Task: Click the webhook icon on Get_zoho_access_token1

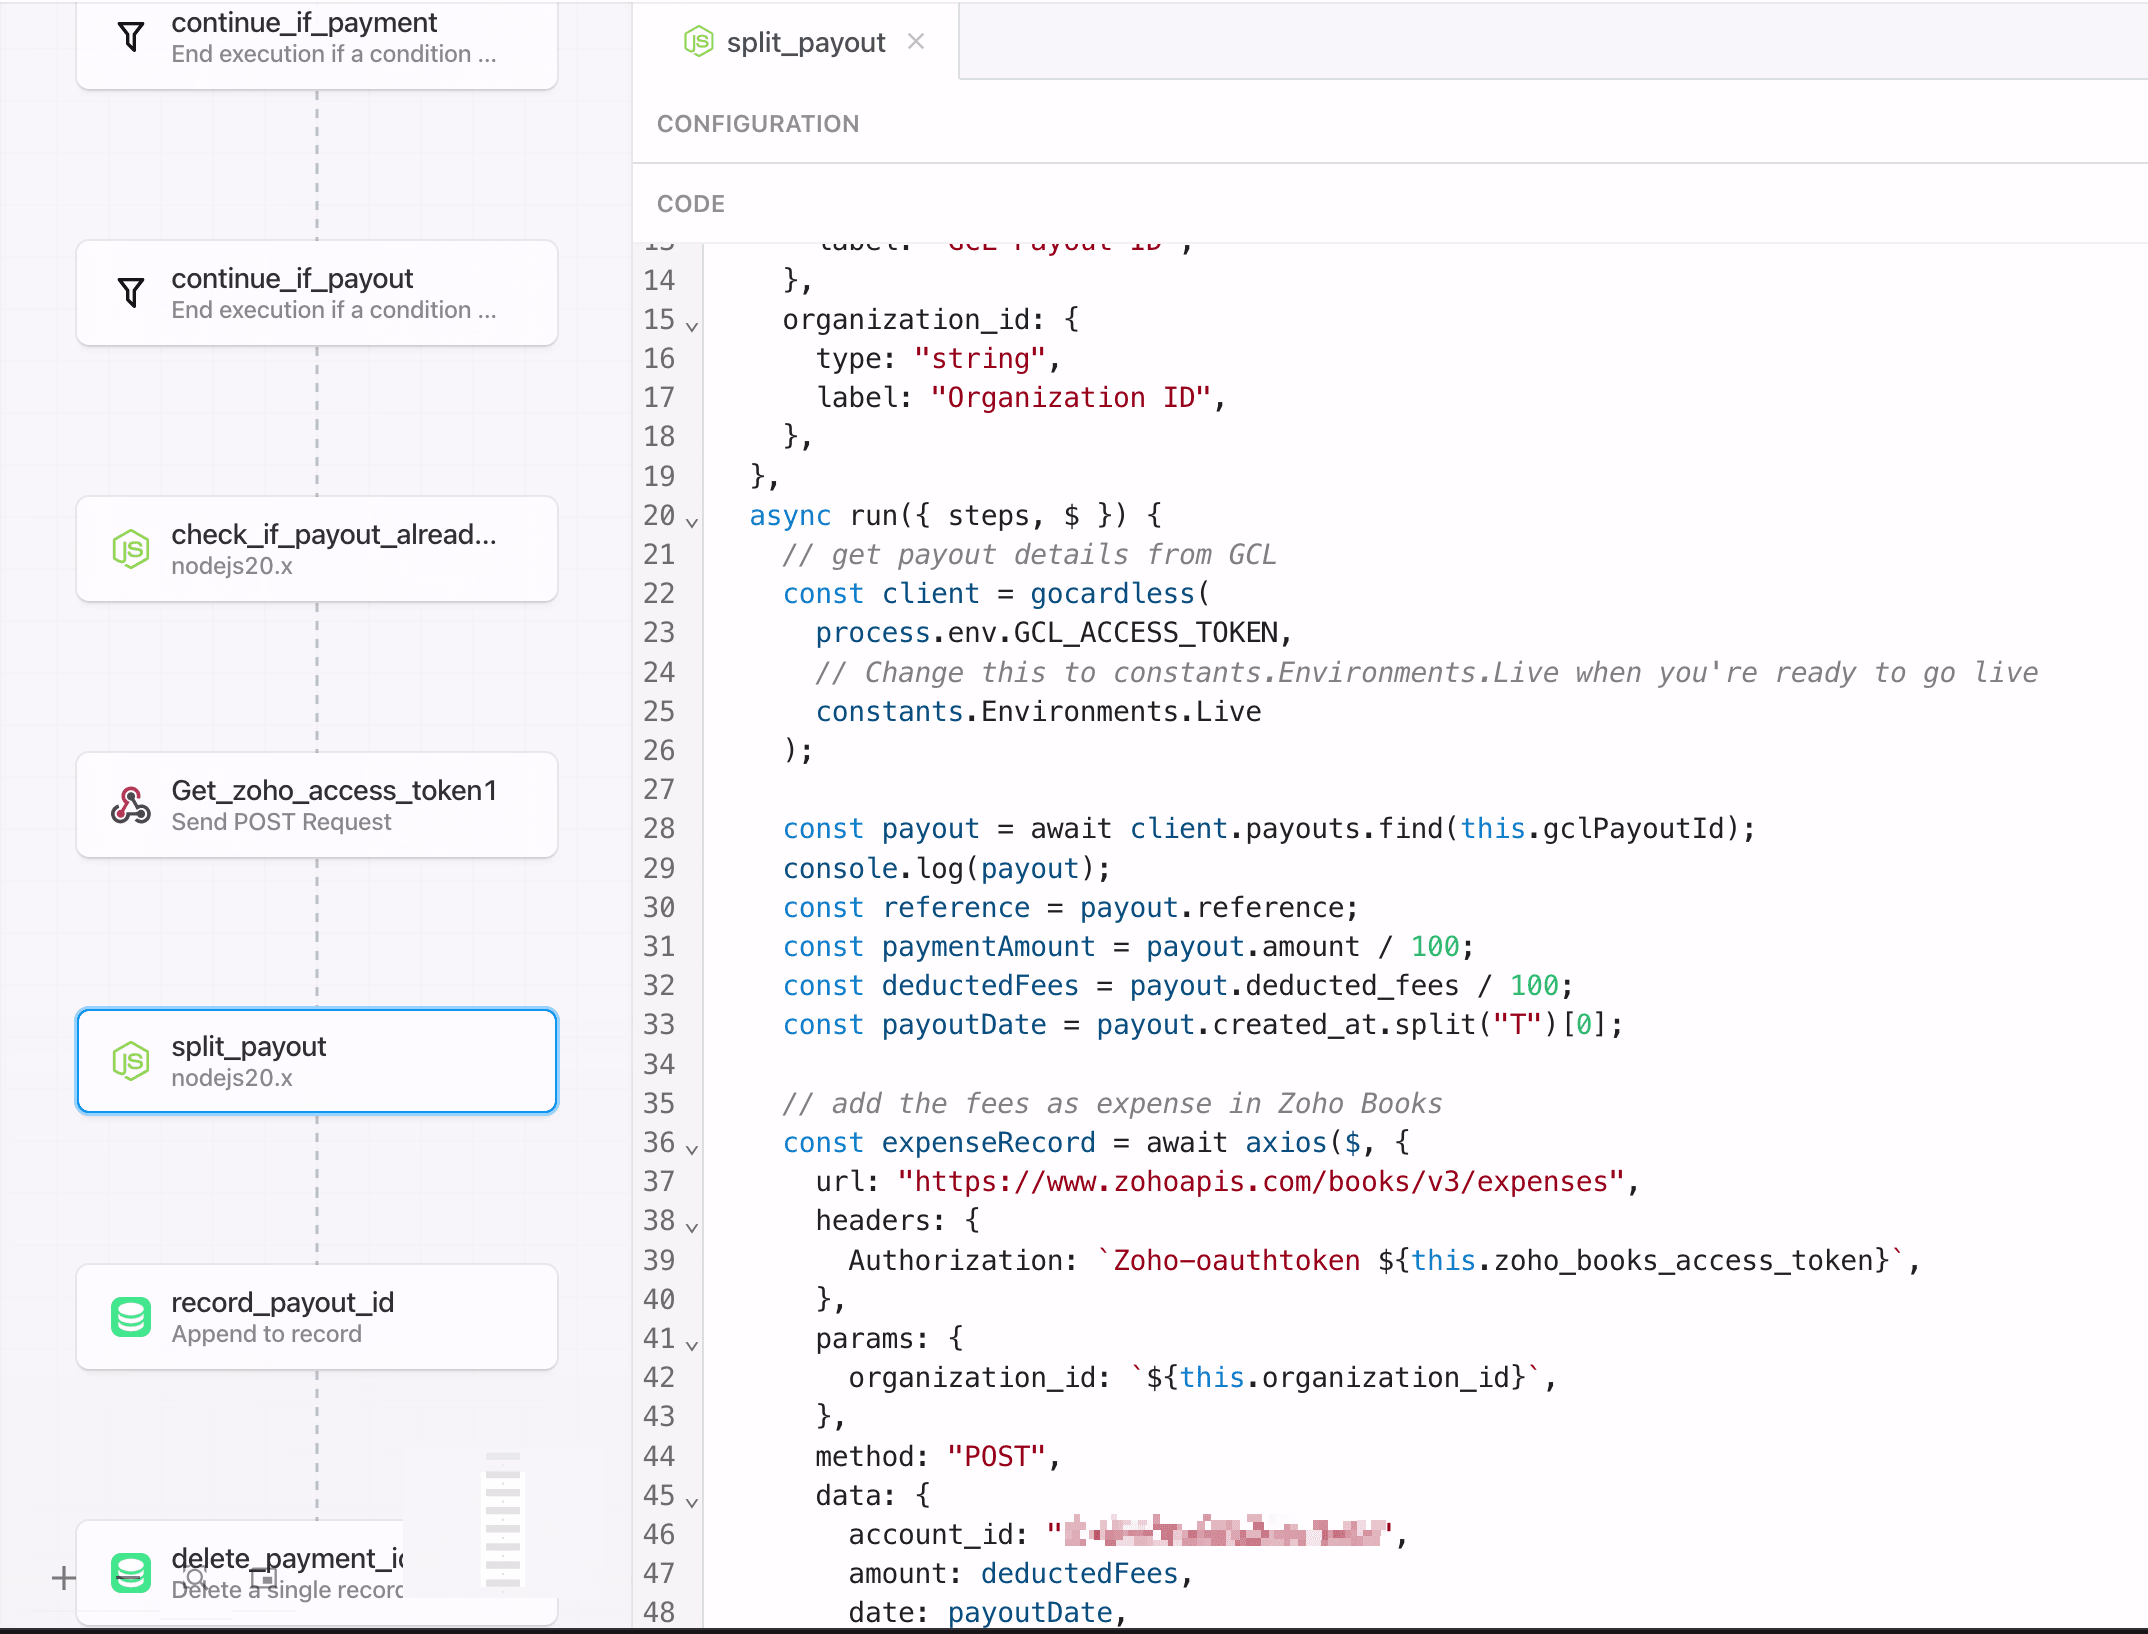Action: pyautogui.click(x=131, y=805)
